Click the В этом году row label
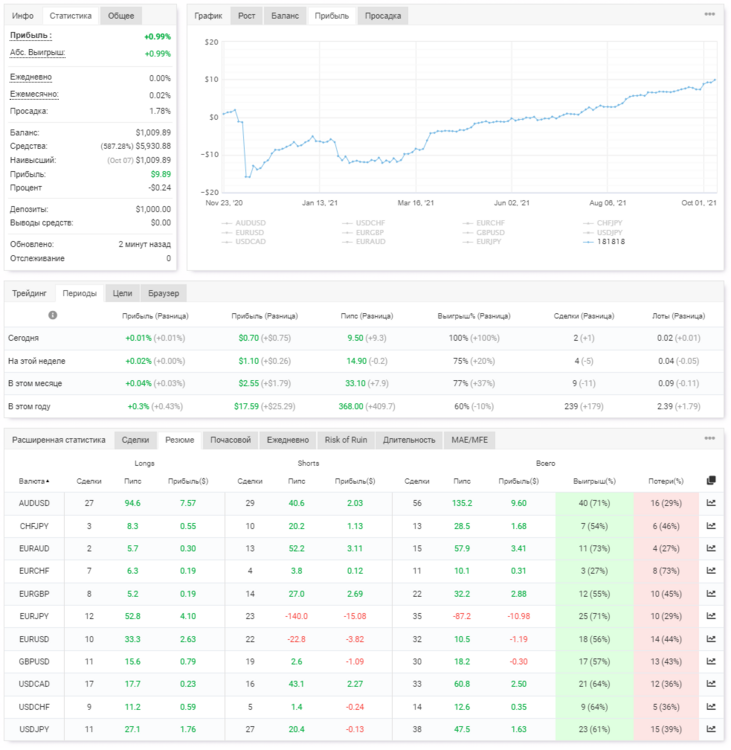The height and width of the screenshot is (750, 731). 29,407
